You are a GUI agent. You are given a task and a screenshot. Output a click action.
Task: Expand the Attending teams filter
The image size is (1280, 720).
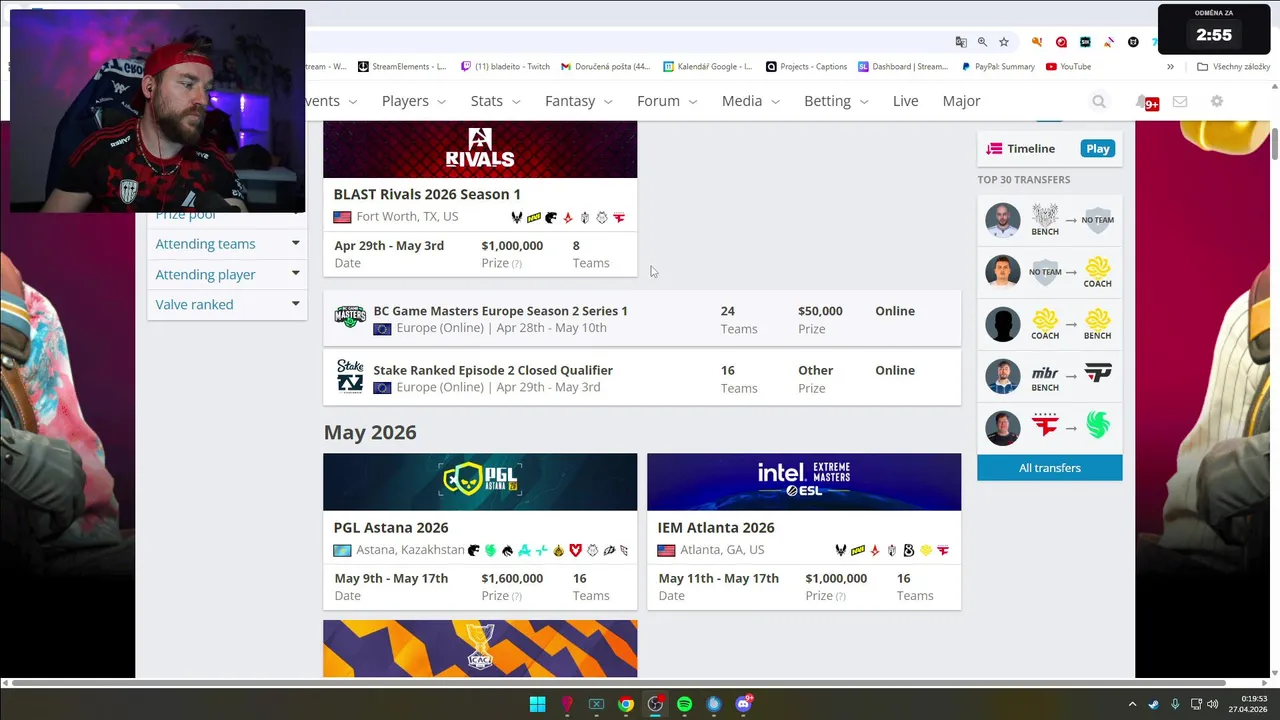[227, 244]
